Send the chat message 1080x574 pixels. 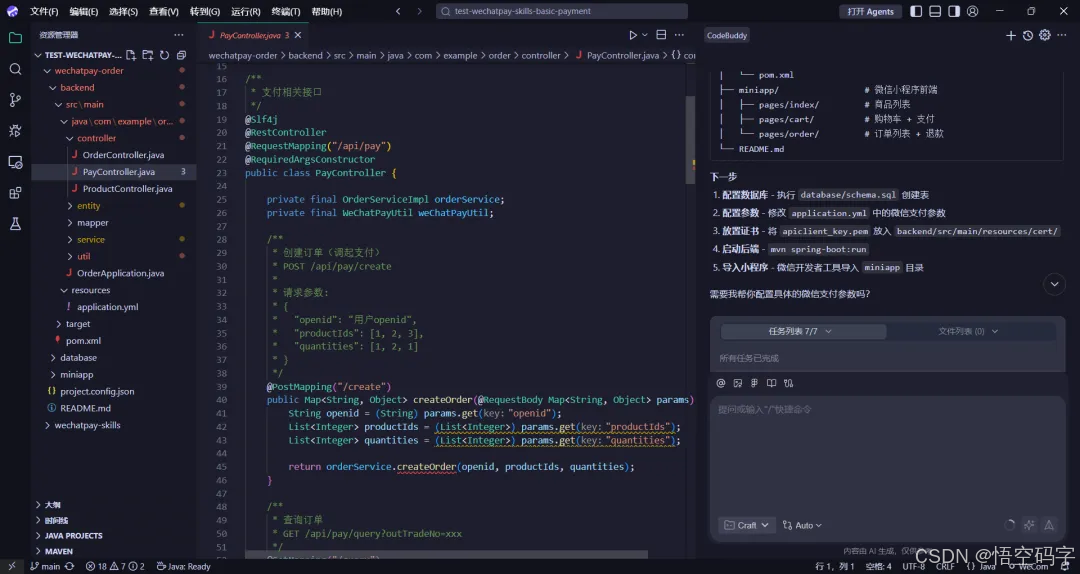click(x=1049, y=525)
